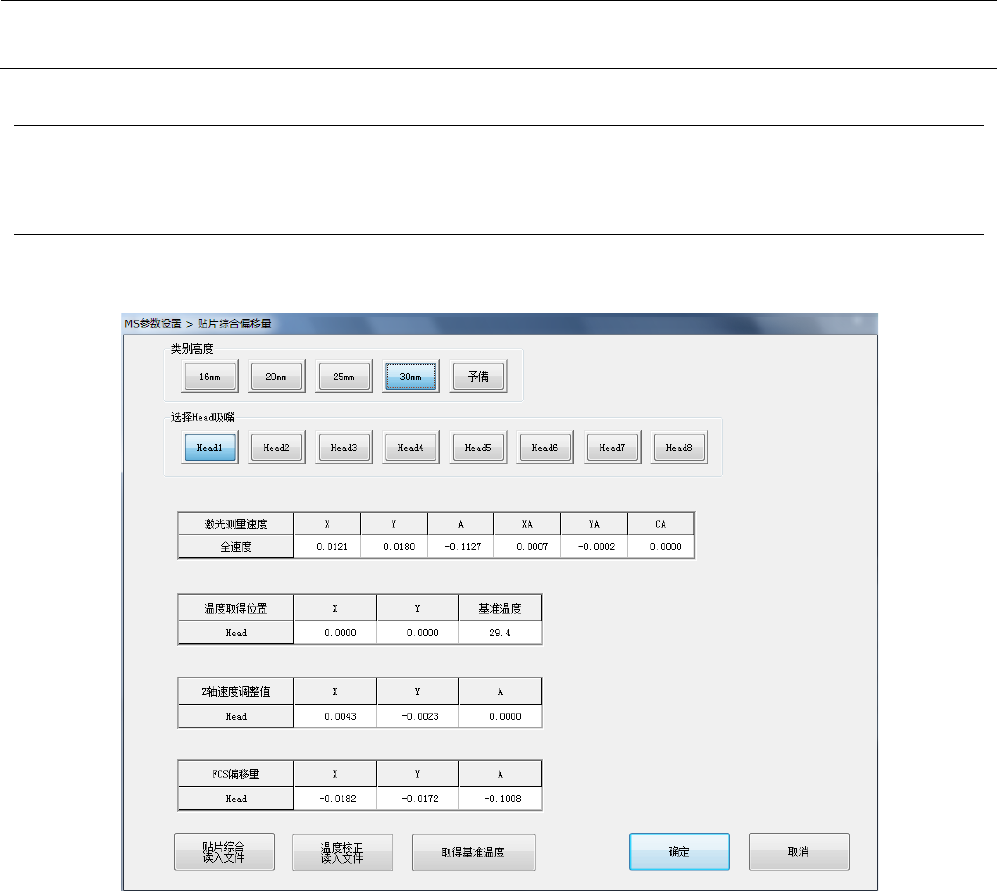Choose the Head6 nozzle button

tap(545, 447)
